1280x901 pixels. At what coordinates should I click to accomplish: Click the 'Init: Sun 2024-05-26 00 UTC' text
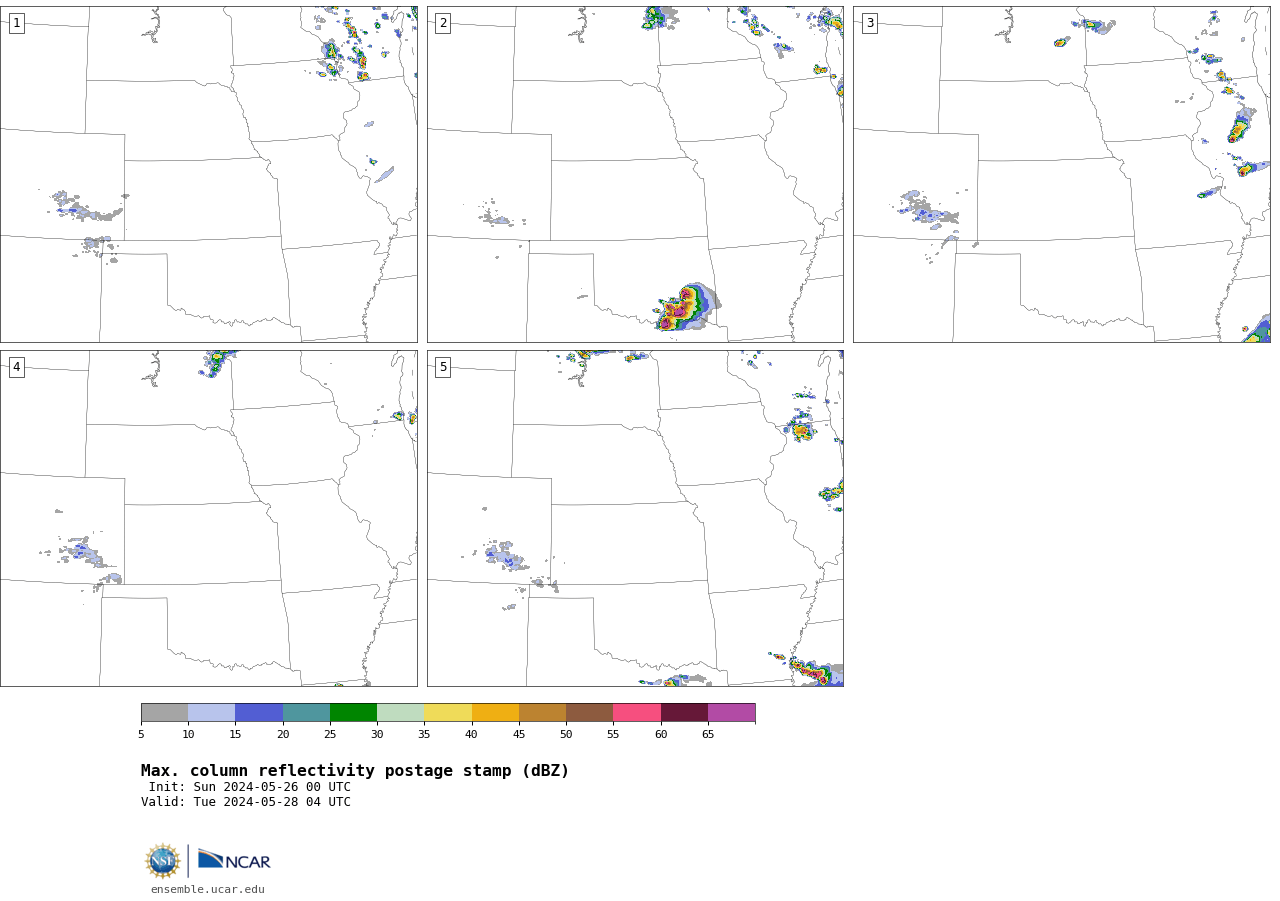250,787
